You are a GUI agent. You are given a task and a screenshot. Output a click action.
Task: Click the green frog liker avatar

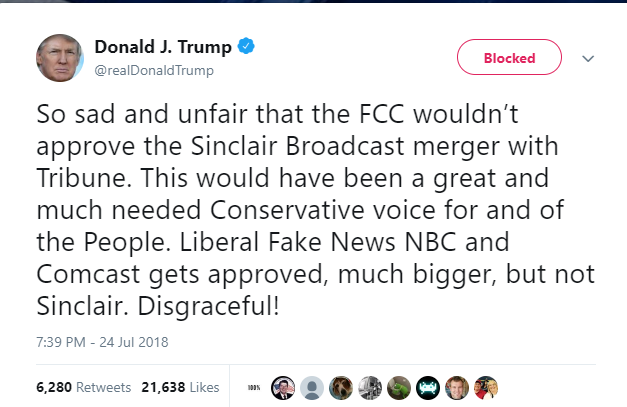(399, 387)
